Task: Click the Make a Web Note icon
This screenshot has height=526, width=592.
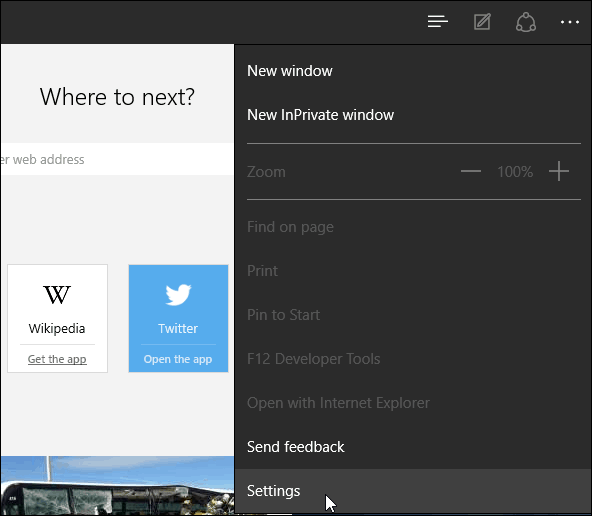Action: pyautogui.click(x=482, y=22)
